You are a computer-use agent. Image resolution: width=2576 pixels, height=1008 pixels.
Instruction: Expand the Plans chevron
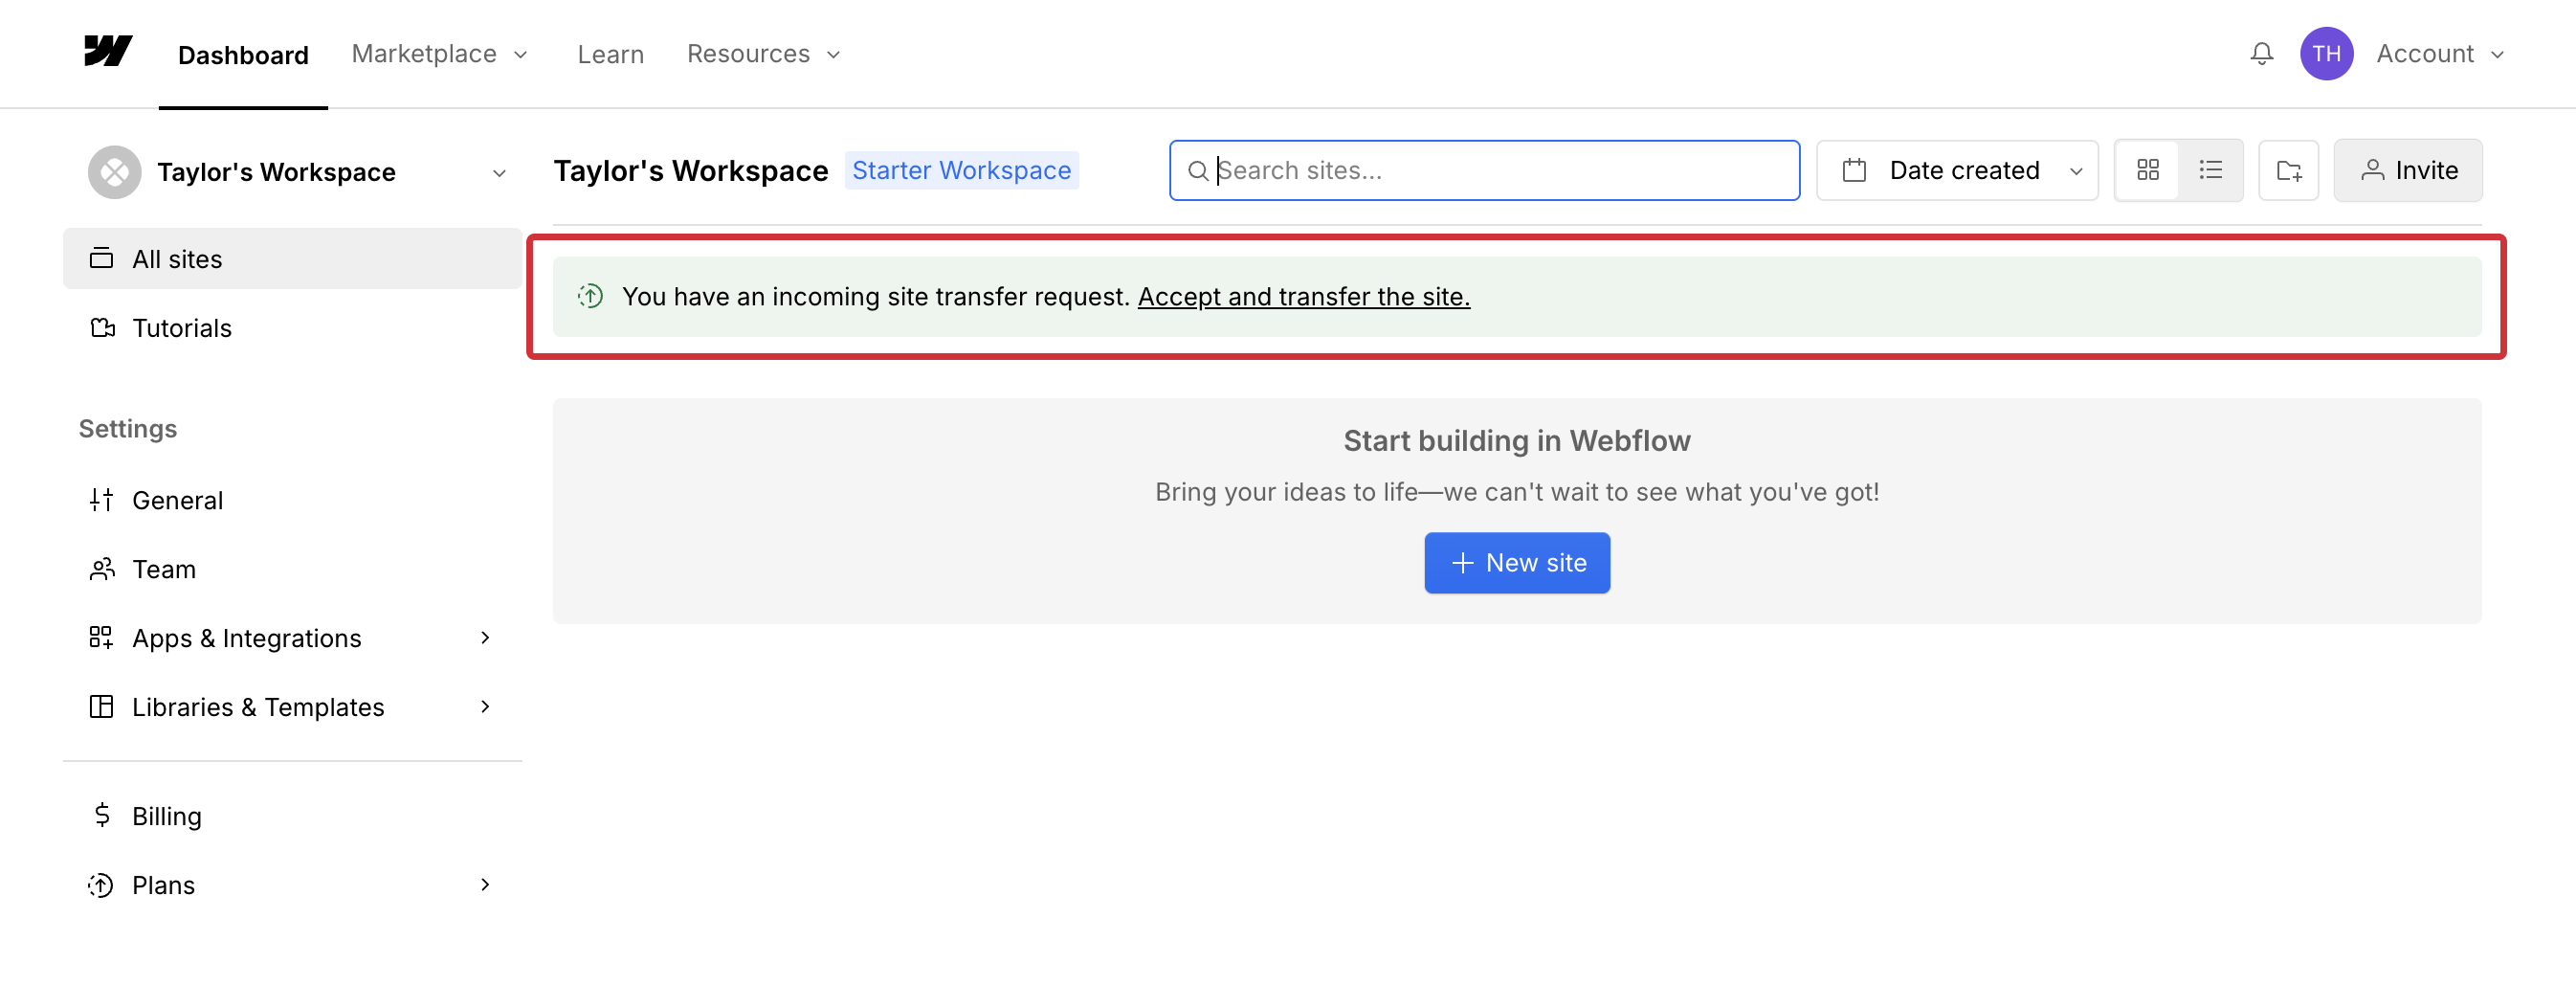click(485, 885)
